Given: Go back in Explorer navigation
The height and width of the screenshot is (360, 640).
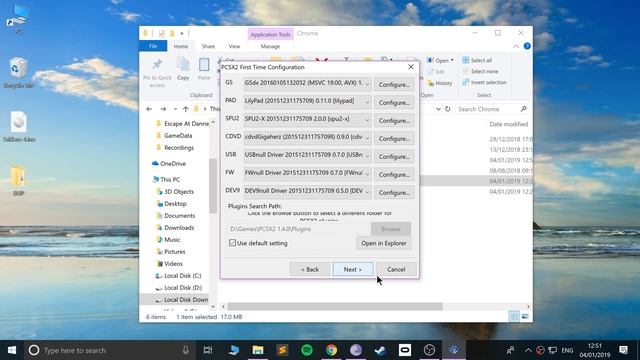Looking at the screenshot, I should click(149, 109).
